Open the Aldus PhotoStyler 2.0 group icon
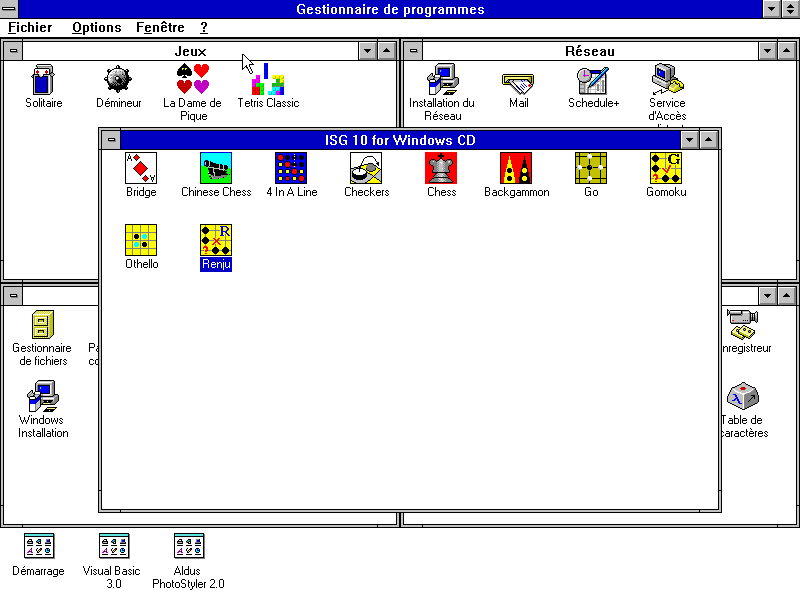Screen dimensions: 800x600 pyautogui.click(x=189, y=546)
